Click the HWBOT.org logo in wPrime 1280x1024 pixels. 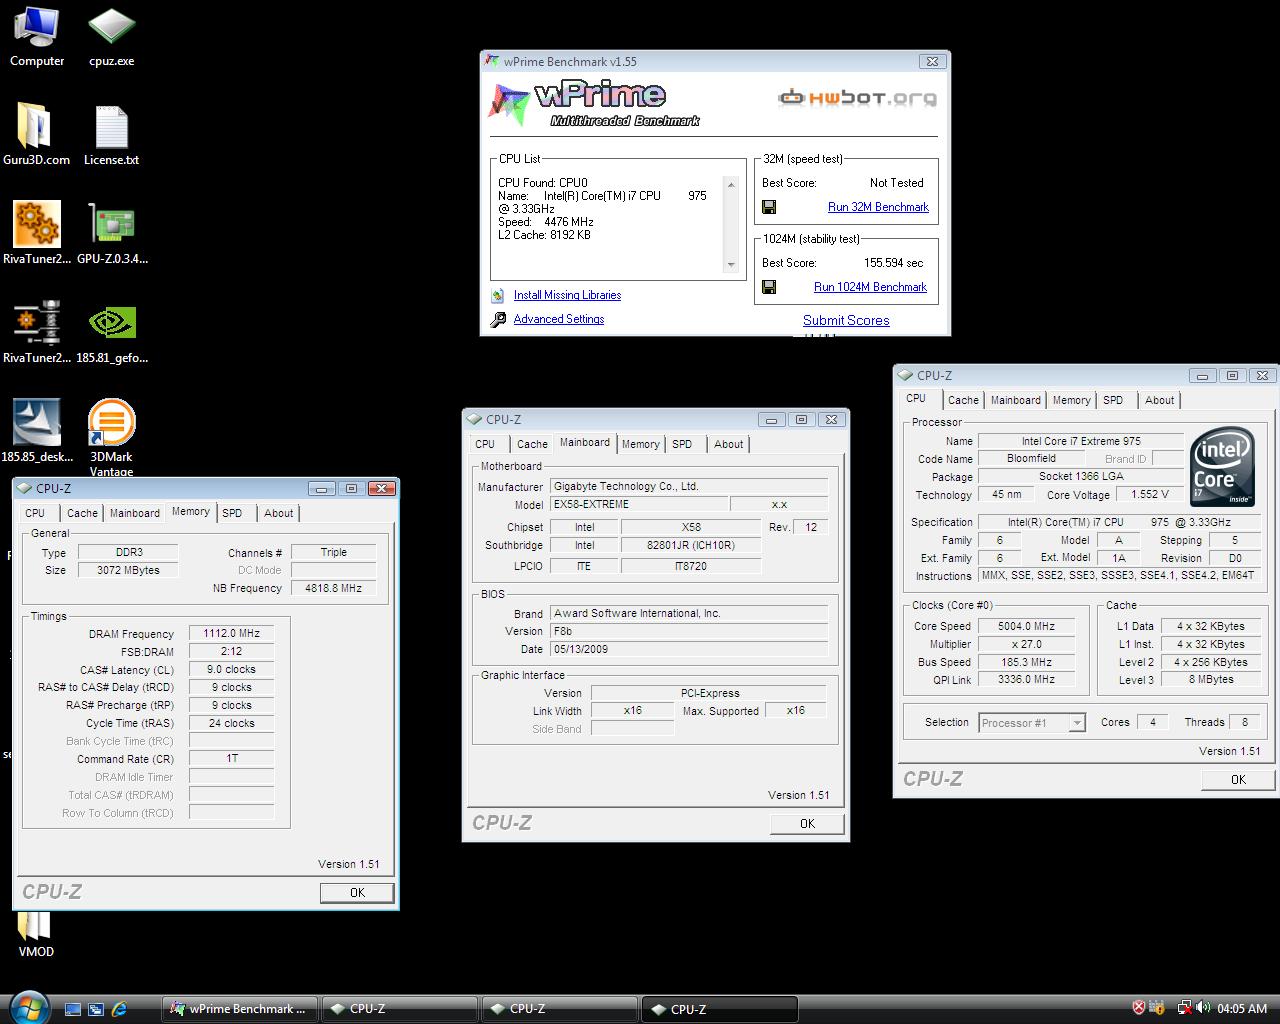point(857,97)
